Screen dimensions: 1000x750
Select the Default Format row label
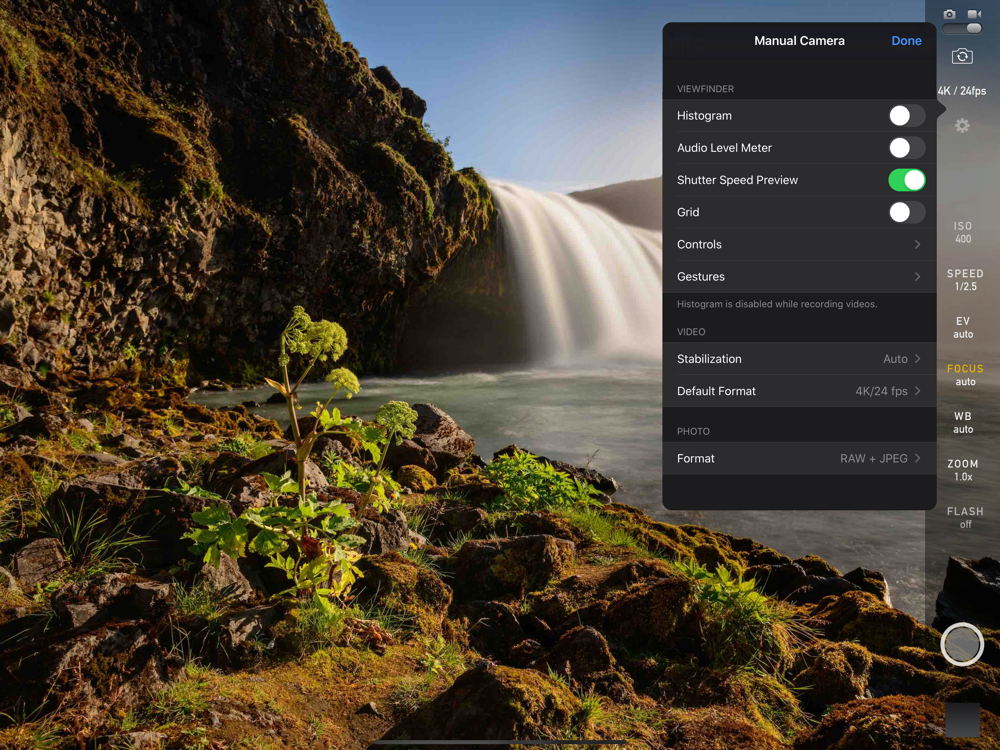point(716,391)
